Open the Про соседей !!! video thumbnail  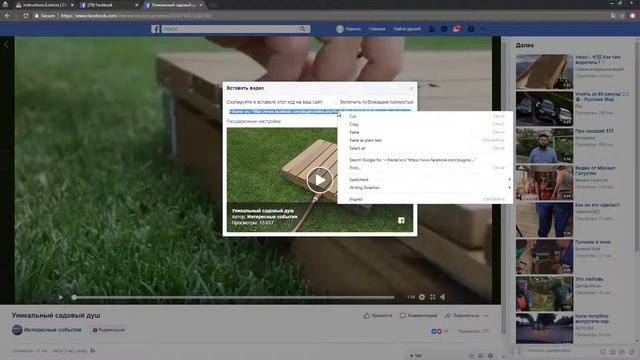click(x=544, y=145)
